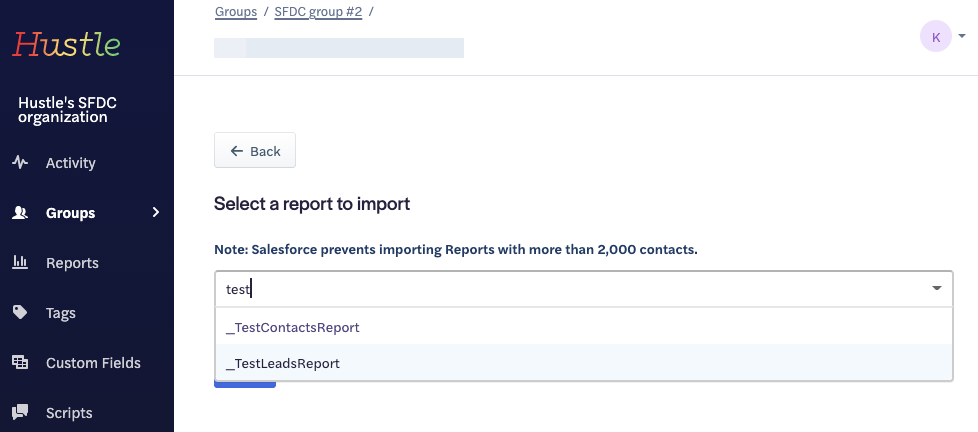The image size is (978, 432).
Task: Open Custom Fields in sidebar
Action: point(93,363)
